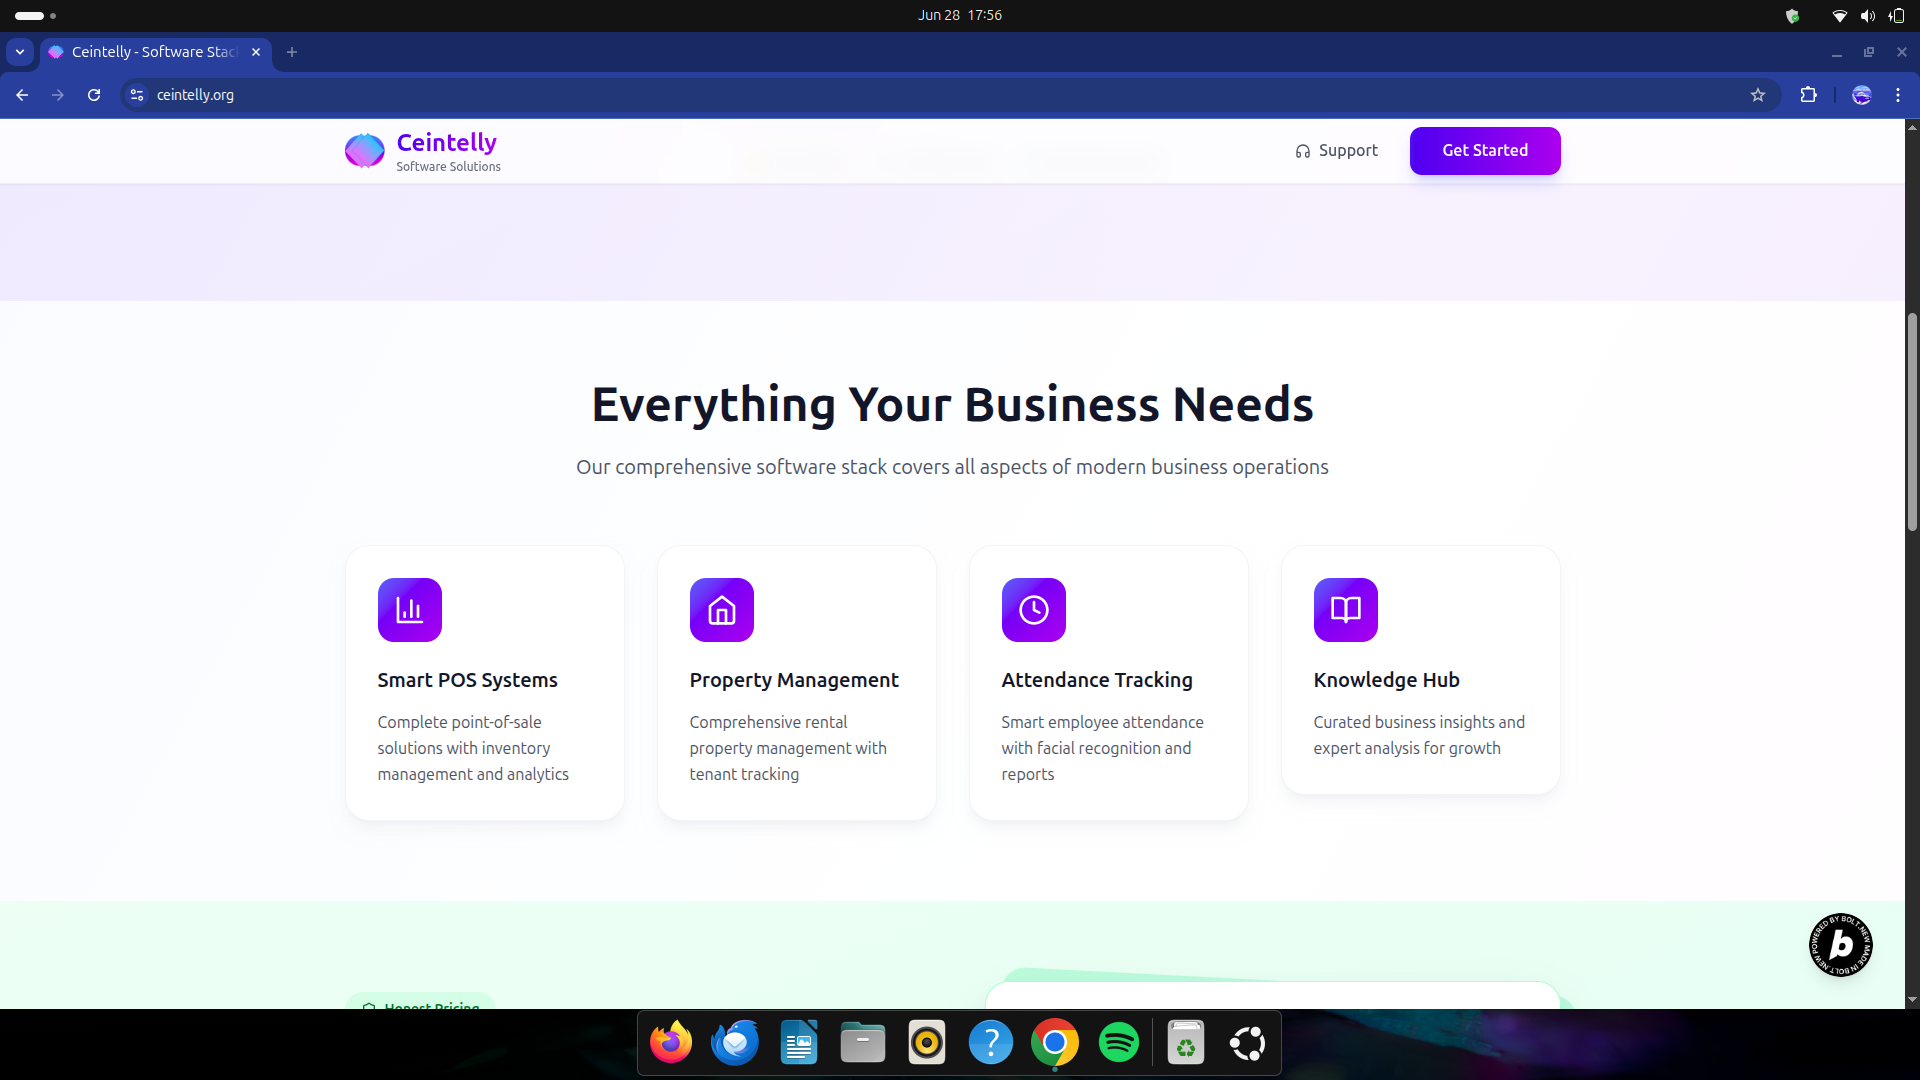The height and width of the screenshot is (1080, 1920).
Task: Bookmark this page with the star icon
Action: (1758, 95)
